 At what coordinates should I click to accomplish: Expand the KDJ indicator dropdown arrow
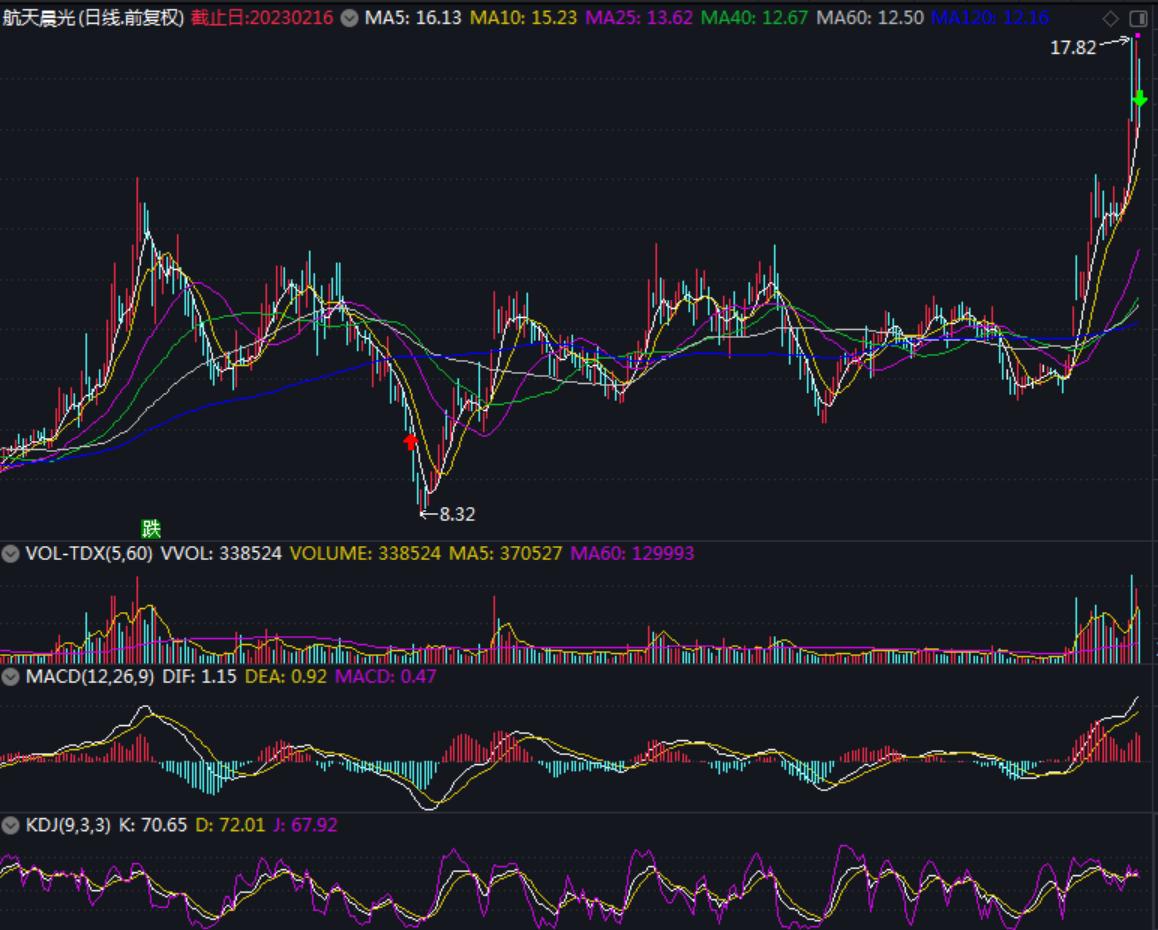(10, 825)
